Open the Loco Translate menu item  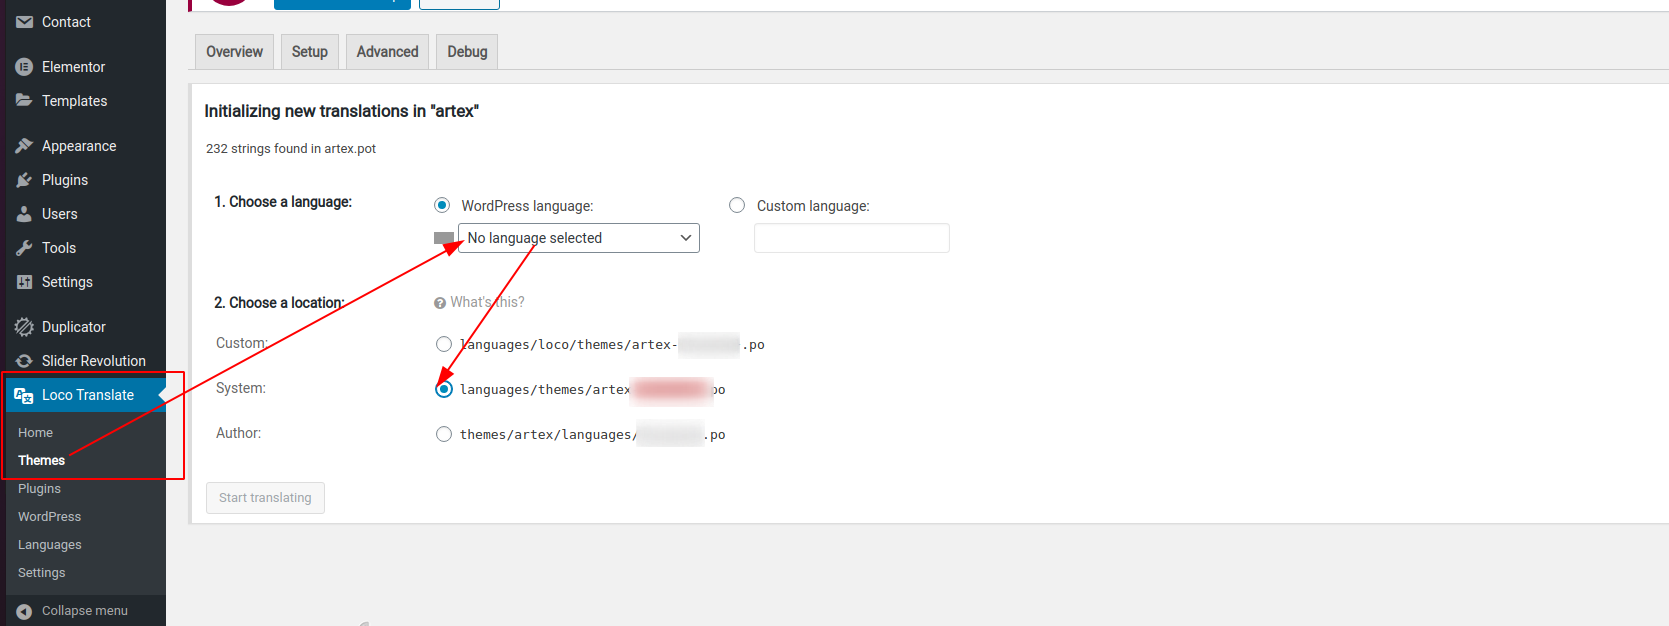coord(86,395)
